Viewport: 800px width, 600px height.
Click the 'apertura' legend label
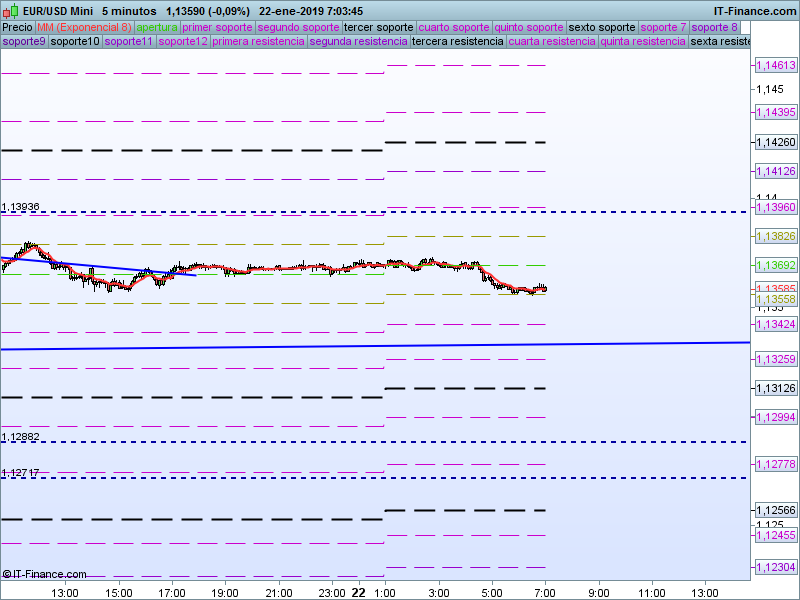[157, 27]
